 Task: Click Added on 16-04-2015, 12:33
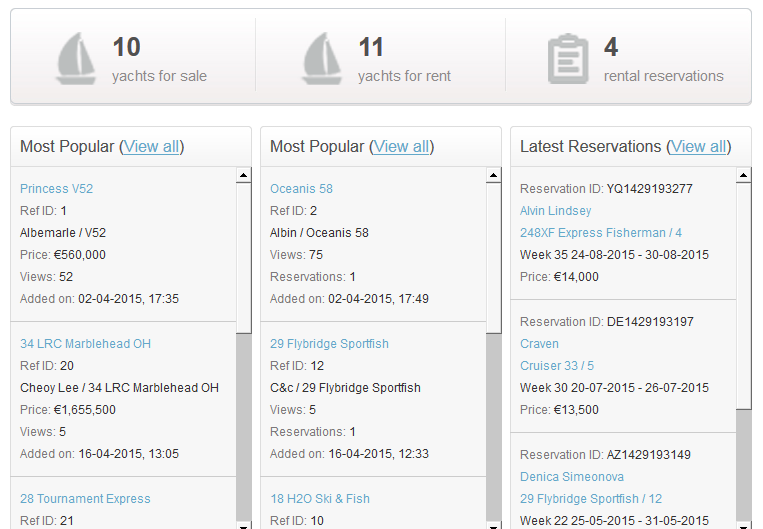(349, 454)
